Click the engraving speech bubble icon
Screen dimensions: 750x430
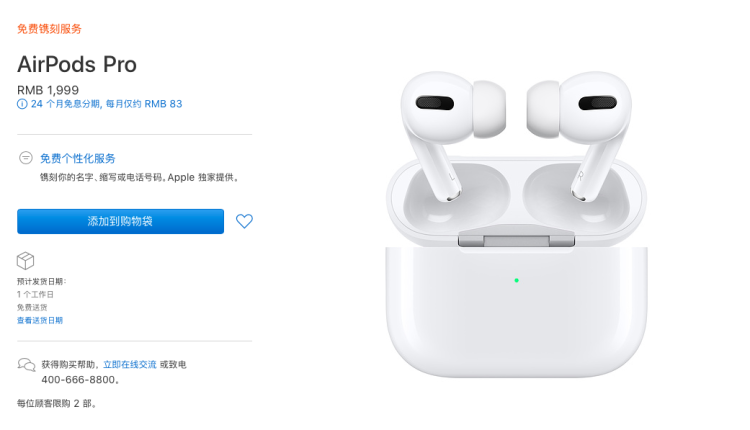25,158
